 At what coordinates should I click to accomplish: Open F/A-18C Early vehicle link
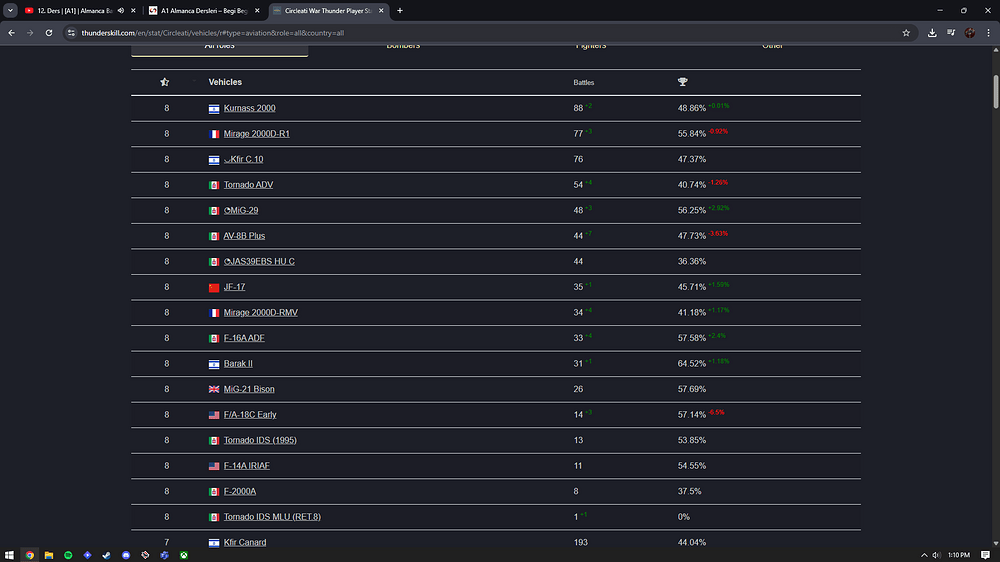250,414
